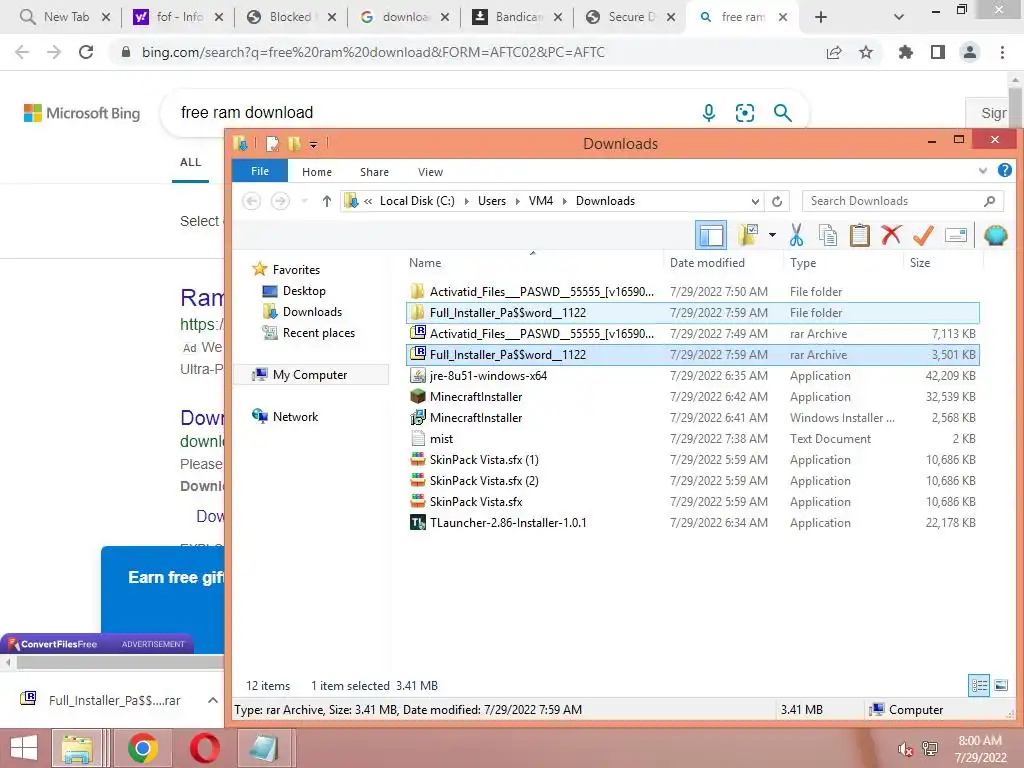Select My Computer in navigation pane
The width and height of the screenshot is (1024, 768).
[310, 375]
